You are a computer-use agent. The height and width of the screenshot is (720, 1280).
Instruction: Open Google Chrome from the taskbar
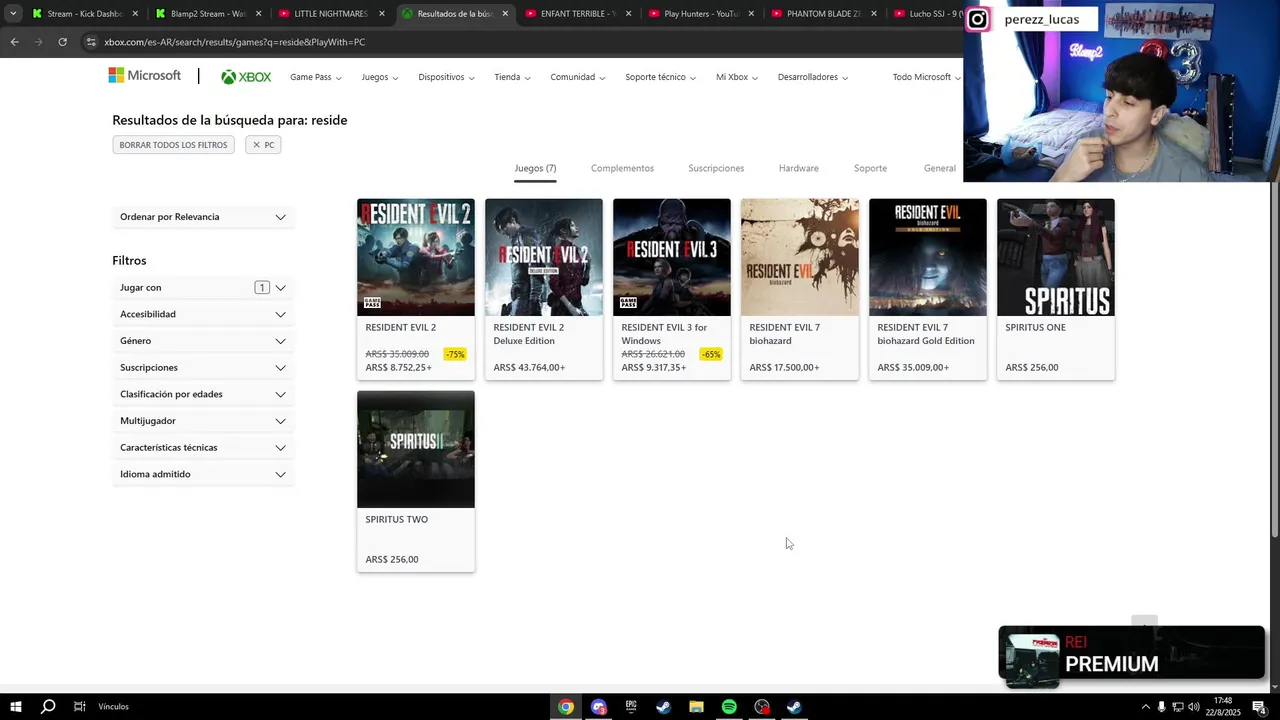pyautogui.click(x=566, y=707)
